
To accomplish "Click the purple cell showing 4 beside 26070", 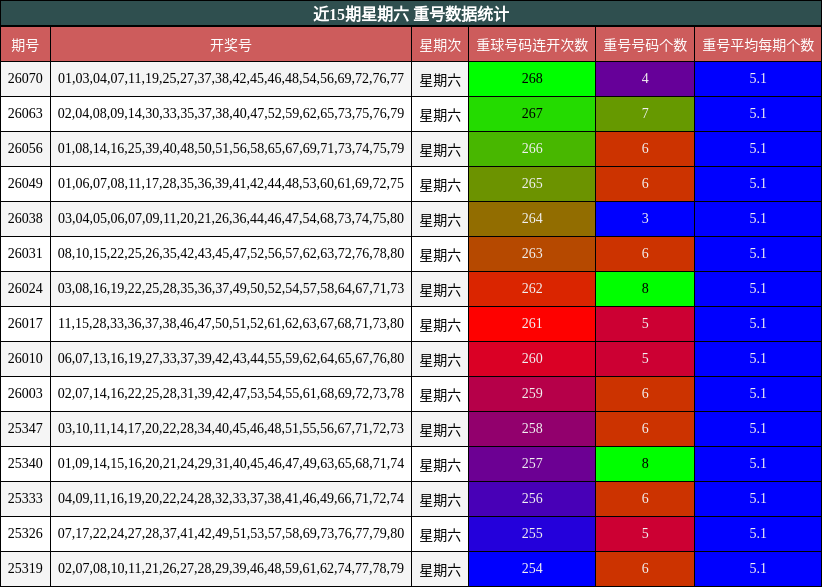I will [644, 77].
